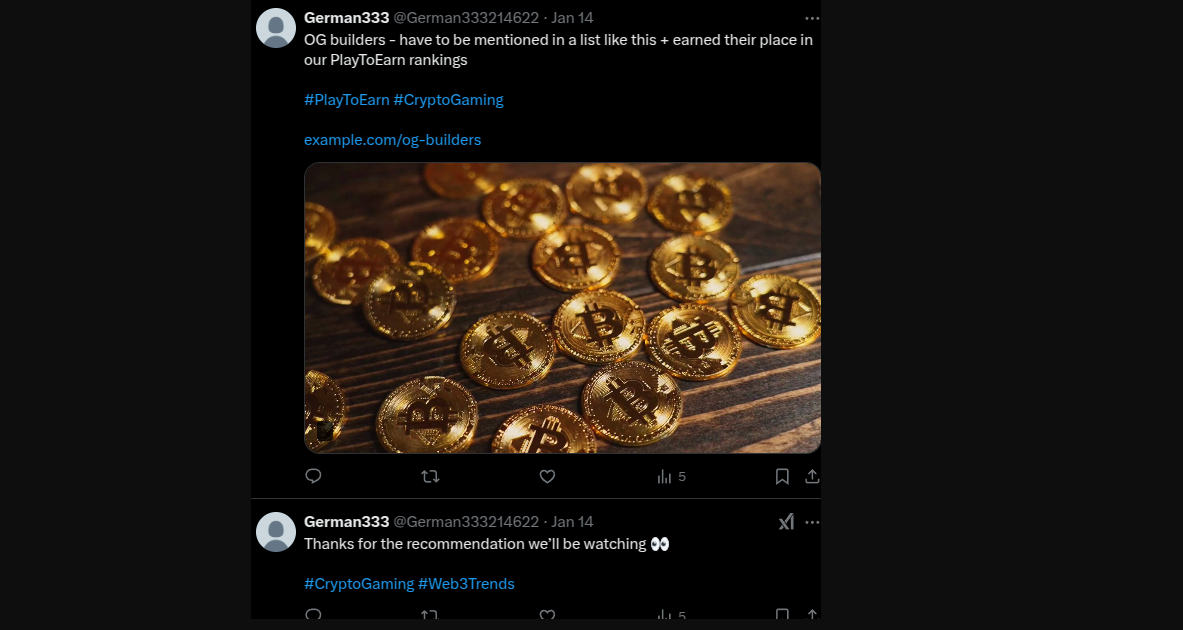Bookmark the OG builders tweet
The width and height of the screenshot is (1183, 630).
click(782, 477)
